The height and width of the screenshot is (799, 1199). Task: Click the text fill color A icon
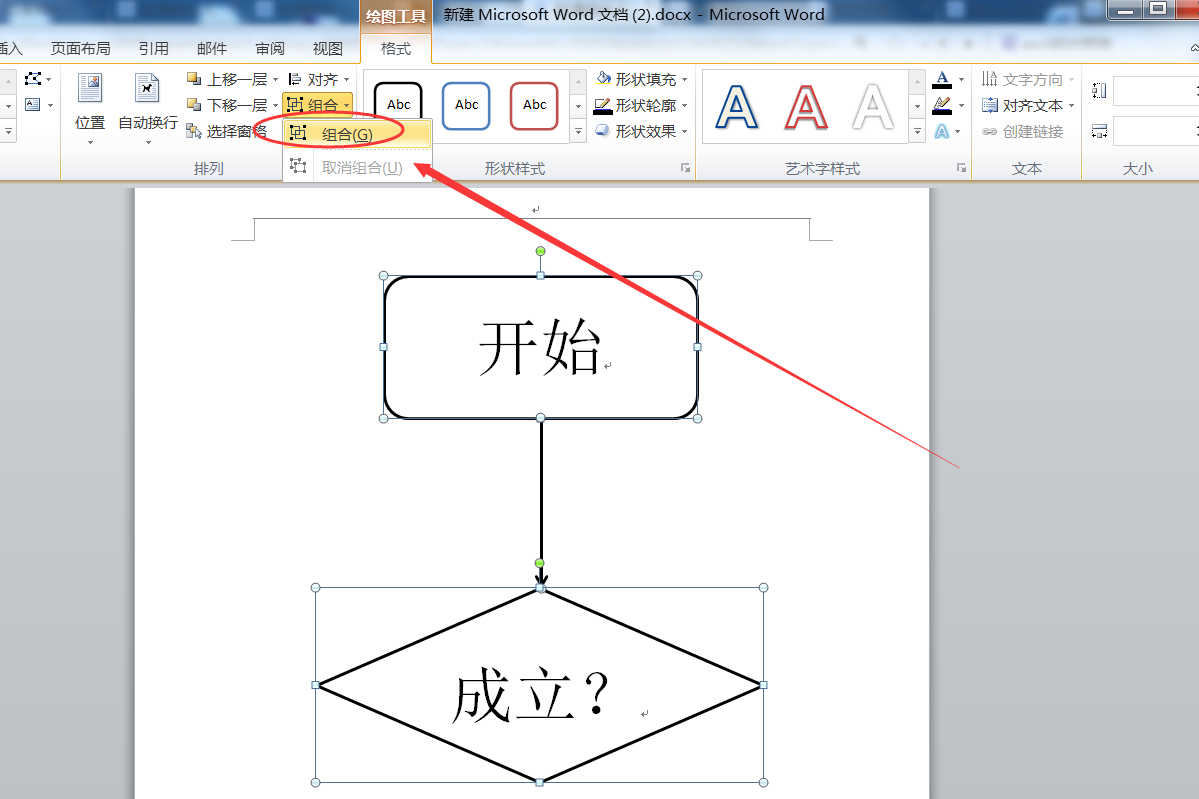coord(942,79)
